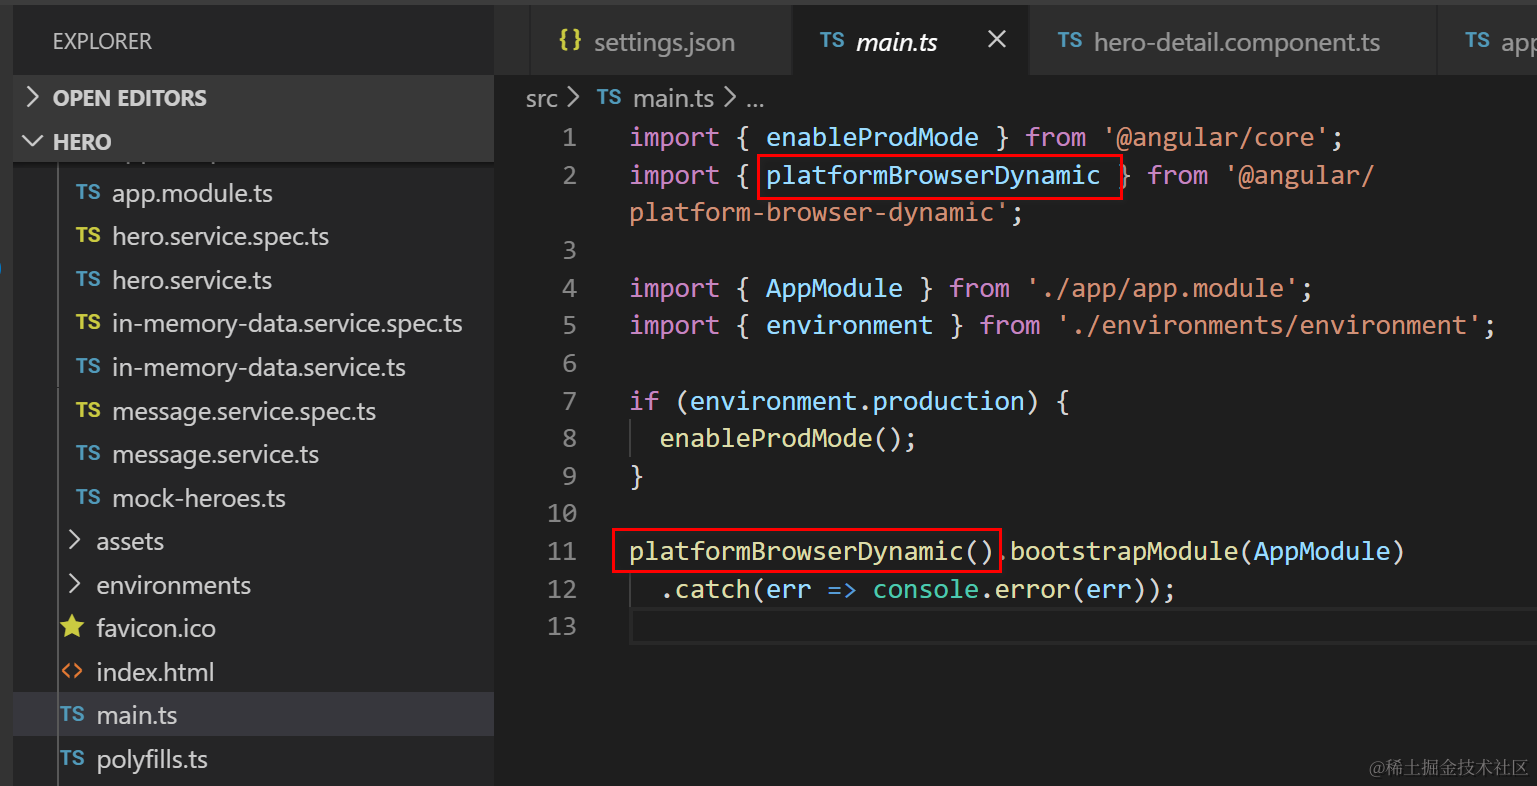Click the star icon beside favicon.ico

72,627
